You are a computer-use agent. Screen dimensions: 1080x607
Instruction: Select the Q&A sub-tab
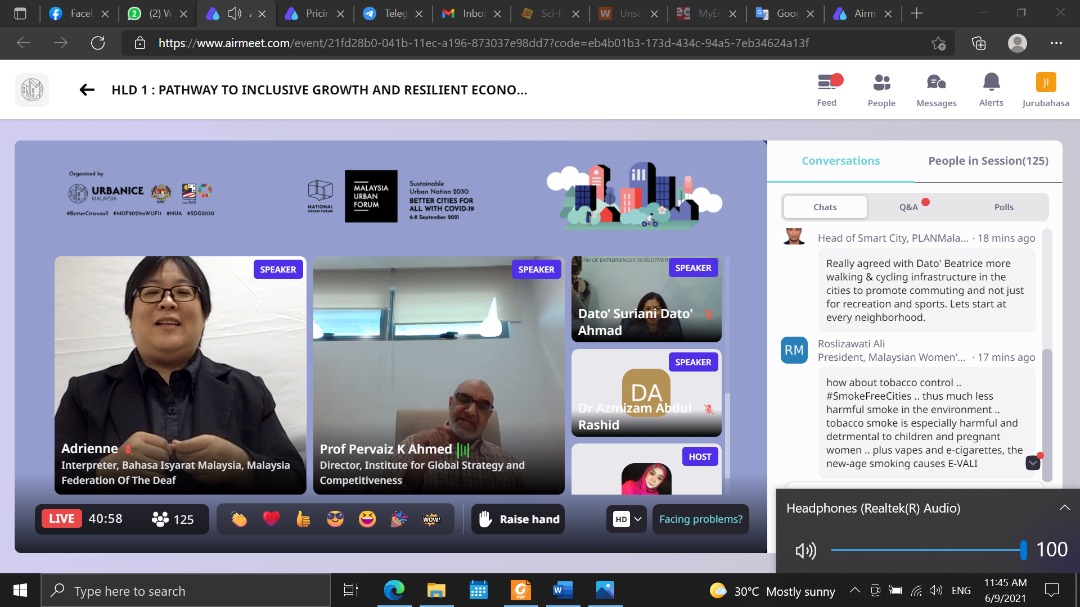click(908, 207)
